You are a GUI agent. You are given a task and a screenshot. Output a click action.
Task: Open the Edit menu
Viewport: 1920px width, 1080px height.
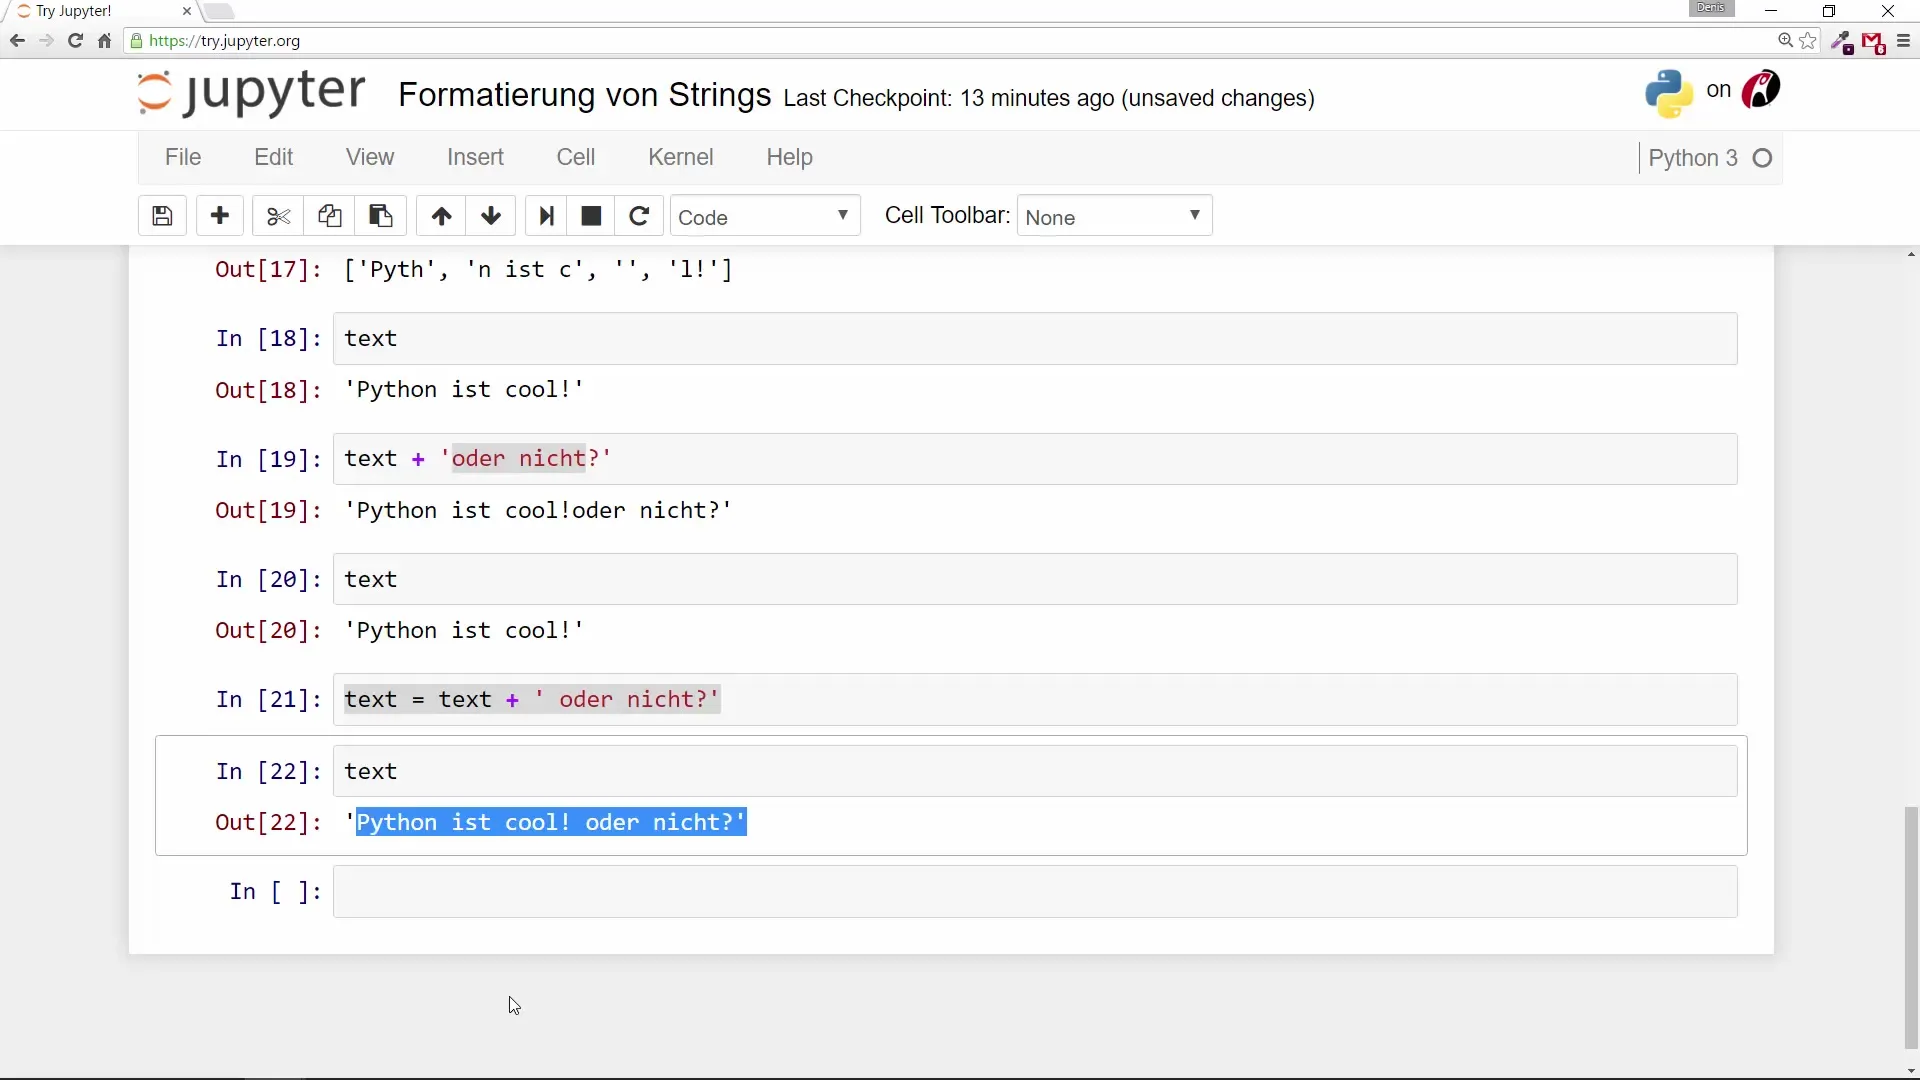pos(273,157)
